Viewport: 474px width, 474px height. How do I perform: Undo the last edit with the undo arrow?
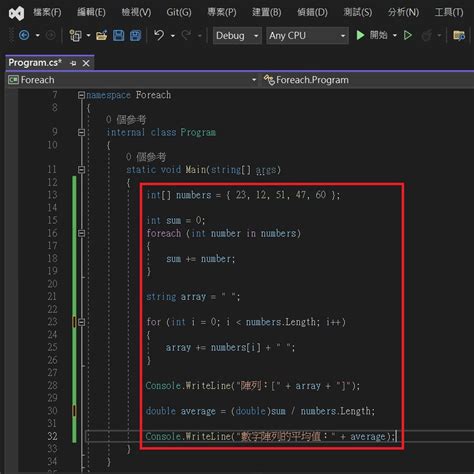[159, 35]
